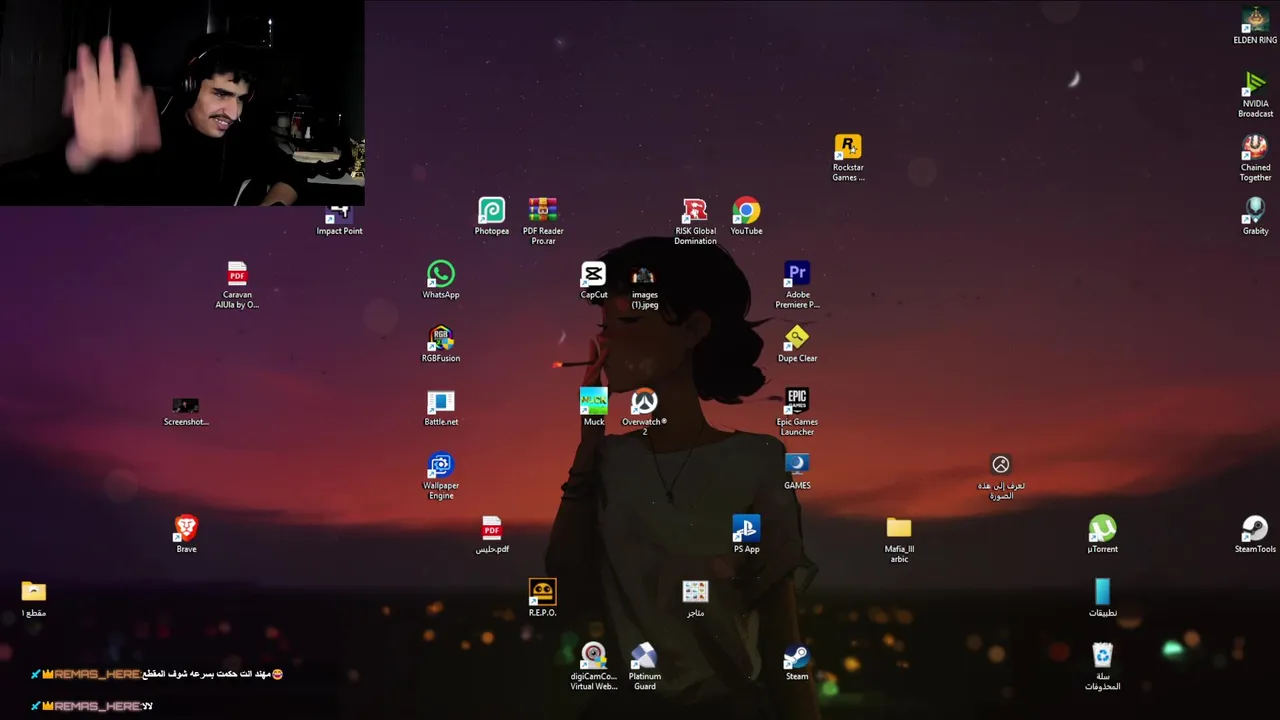Launch µTorrent from the desktop
The width and height of the screenshot is (1280, 720).
click(x=1102, y=534)
